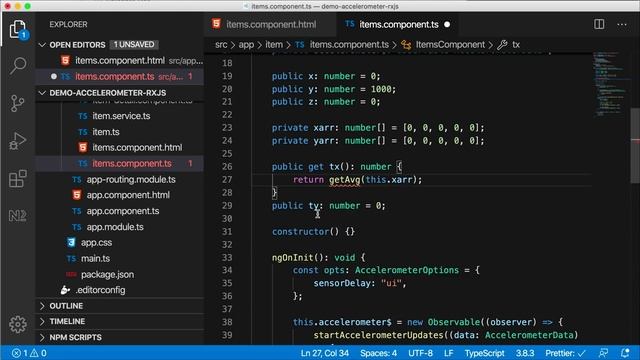Screen dimensions: 640x360
Task: Click the Prettier status item
Action: (565, 353)
